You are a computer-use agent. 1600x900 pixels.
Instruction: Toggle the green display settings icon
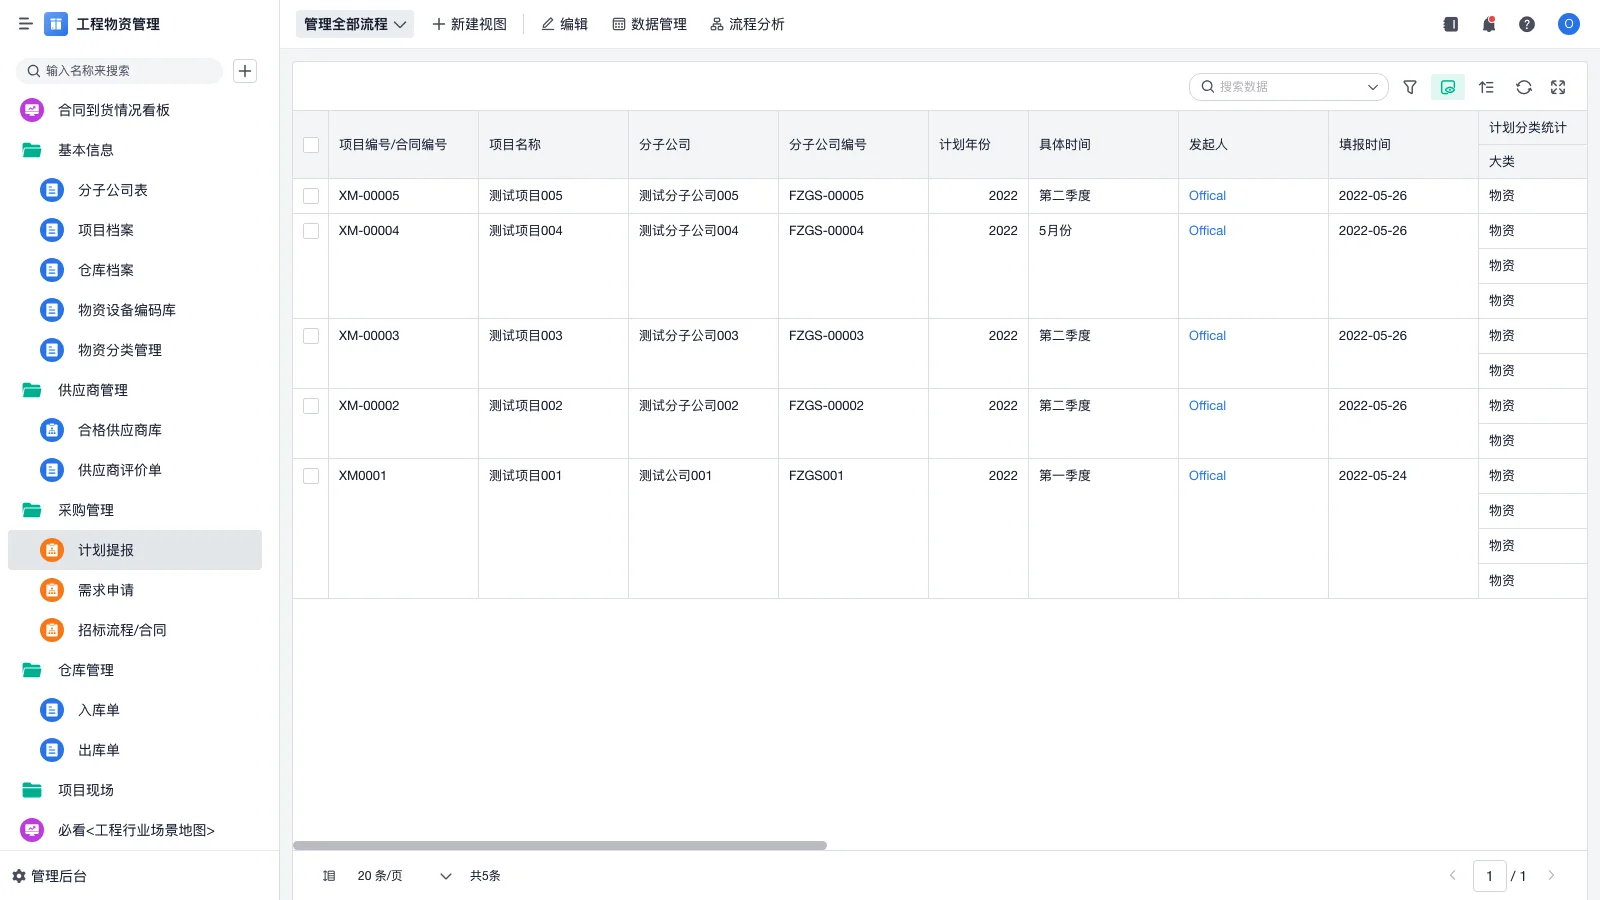pyautogui.click(x=1448, y=87)
